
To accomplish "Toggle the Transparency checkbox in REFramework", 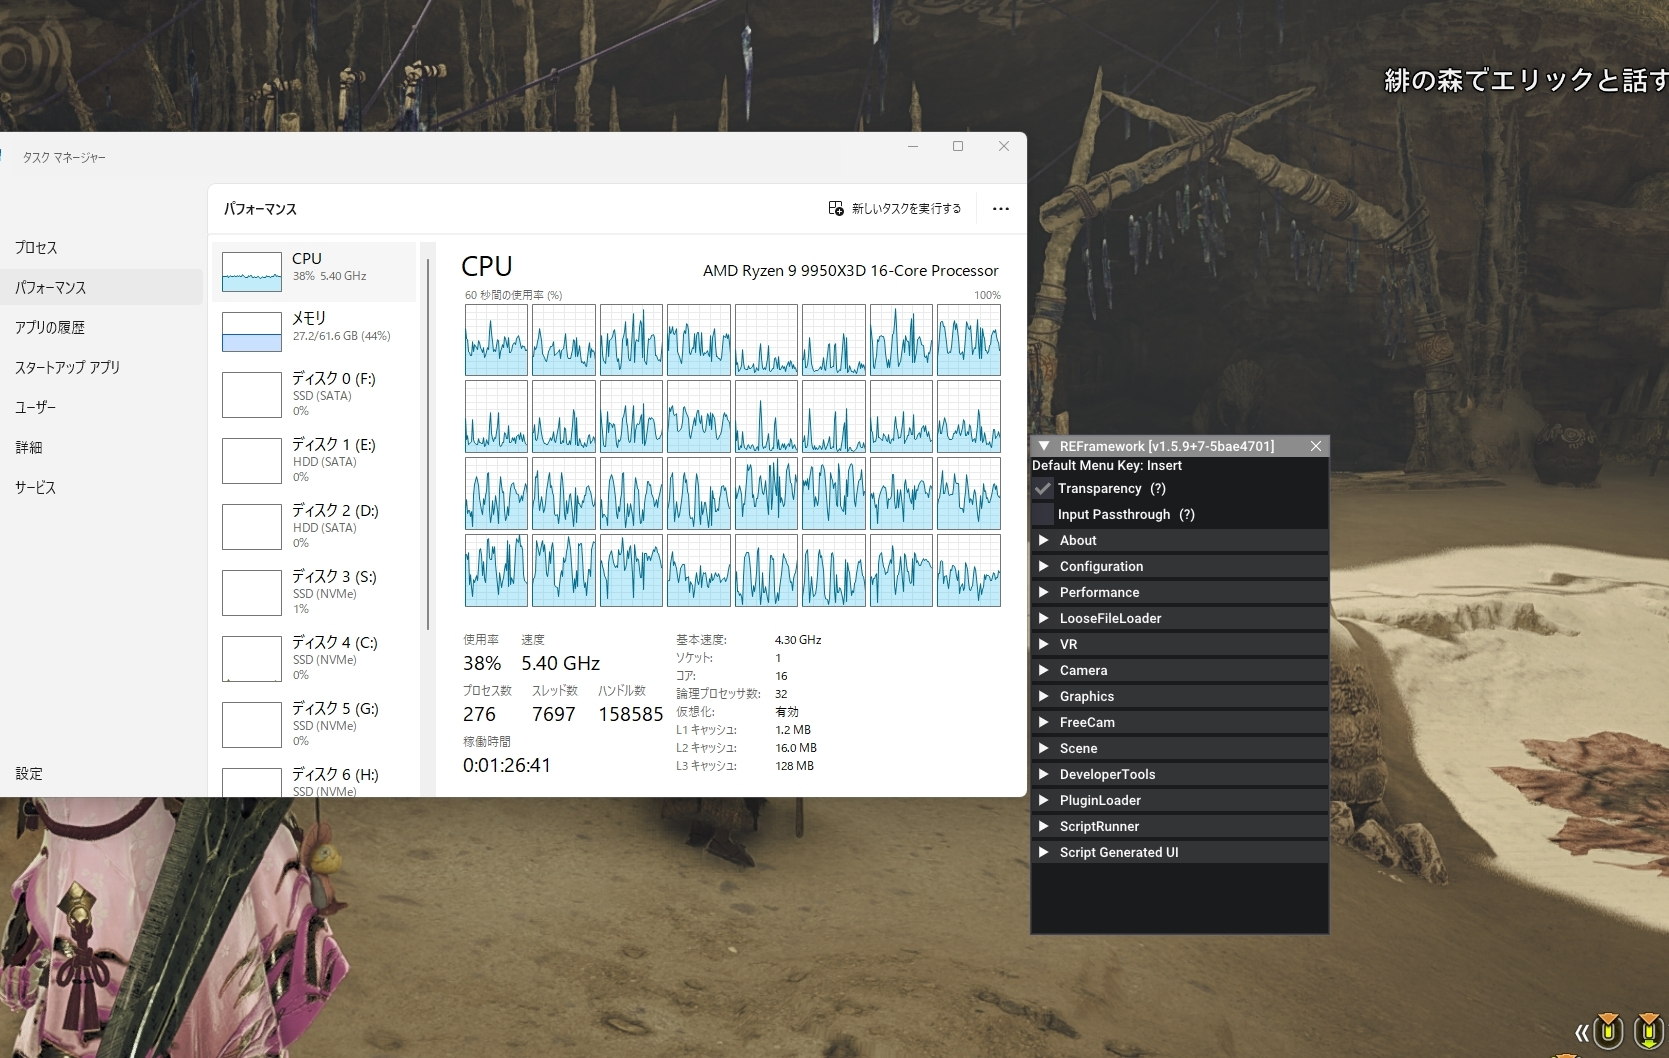I will pos(1043,488).
